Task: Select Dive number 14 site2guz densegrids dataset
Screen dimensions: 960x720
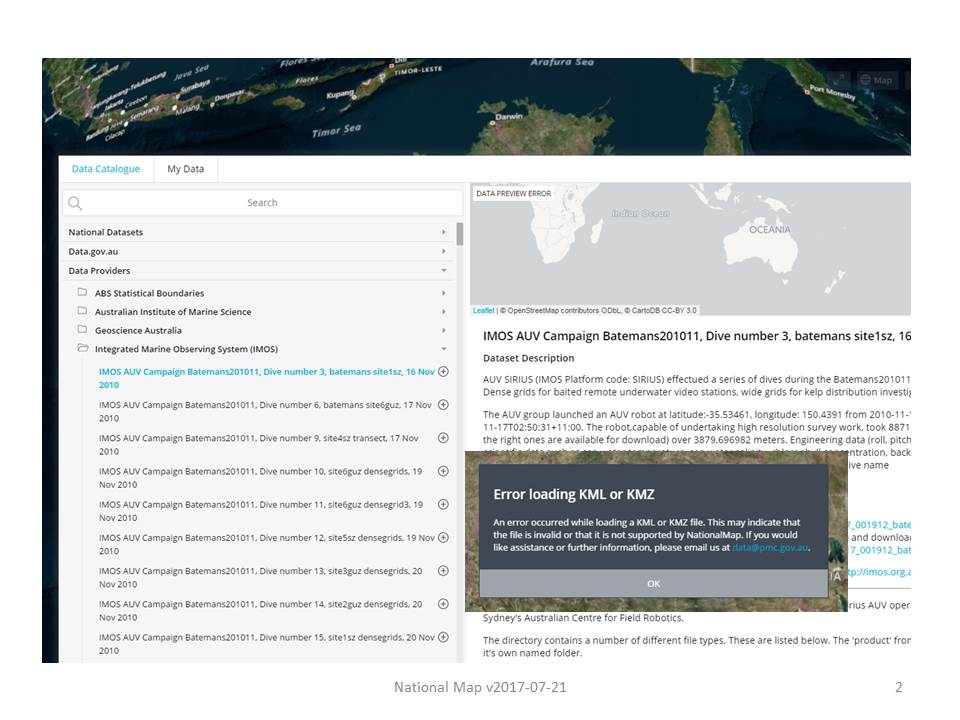Action: click(x=261, y=610)
